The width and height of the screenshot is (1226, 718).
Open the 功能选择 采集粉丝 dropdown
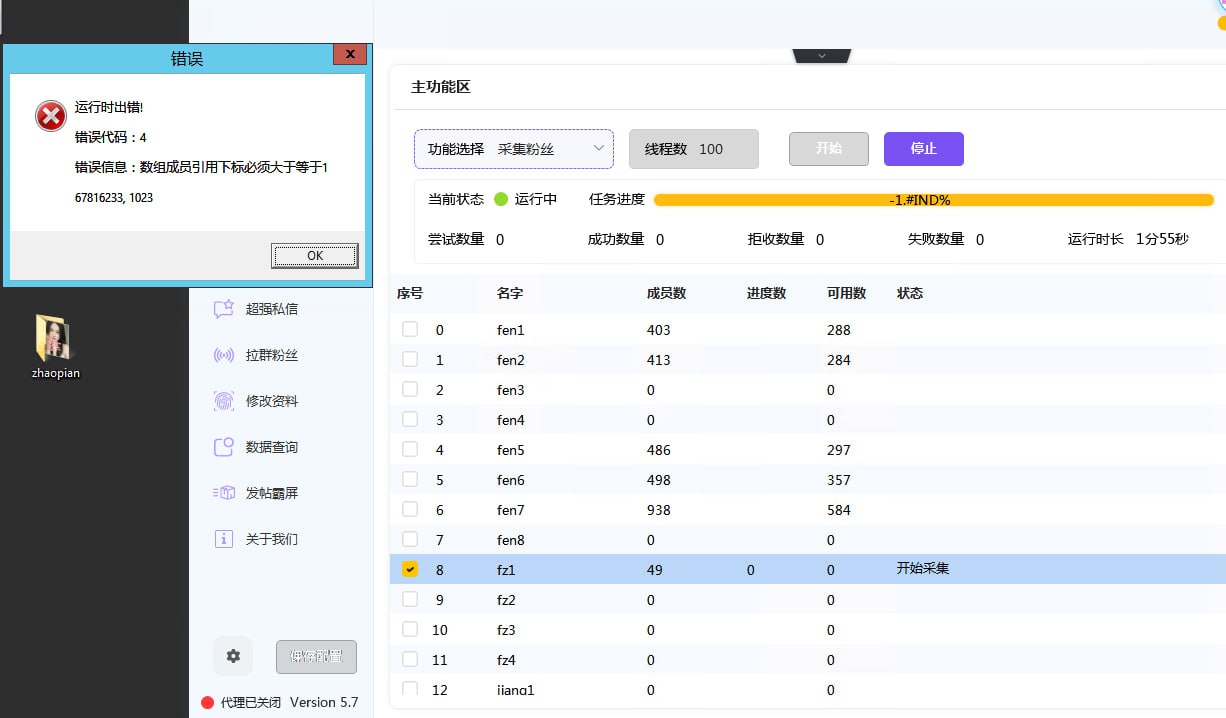pyautogui.click(x=514, y=149)
